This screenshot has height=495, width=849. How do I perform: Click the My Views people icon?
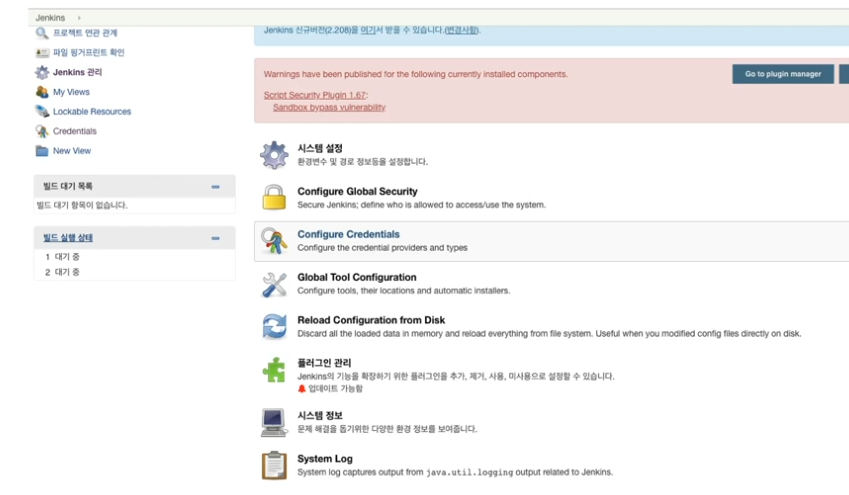42,92
